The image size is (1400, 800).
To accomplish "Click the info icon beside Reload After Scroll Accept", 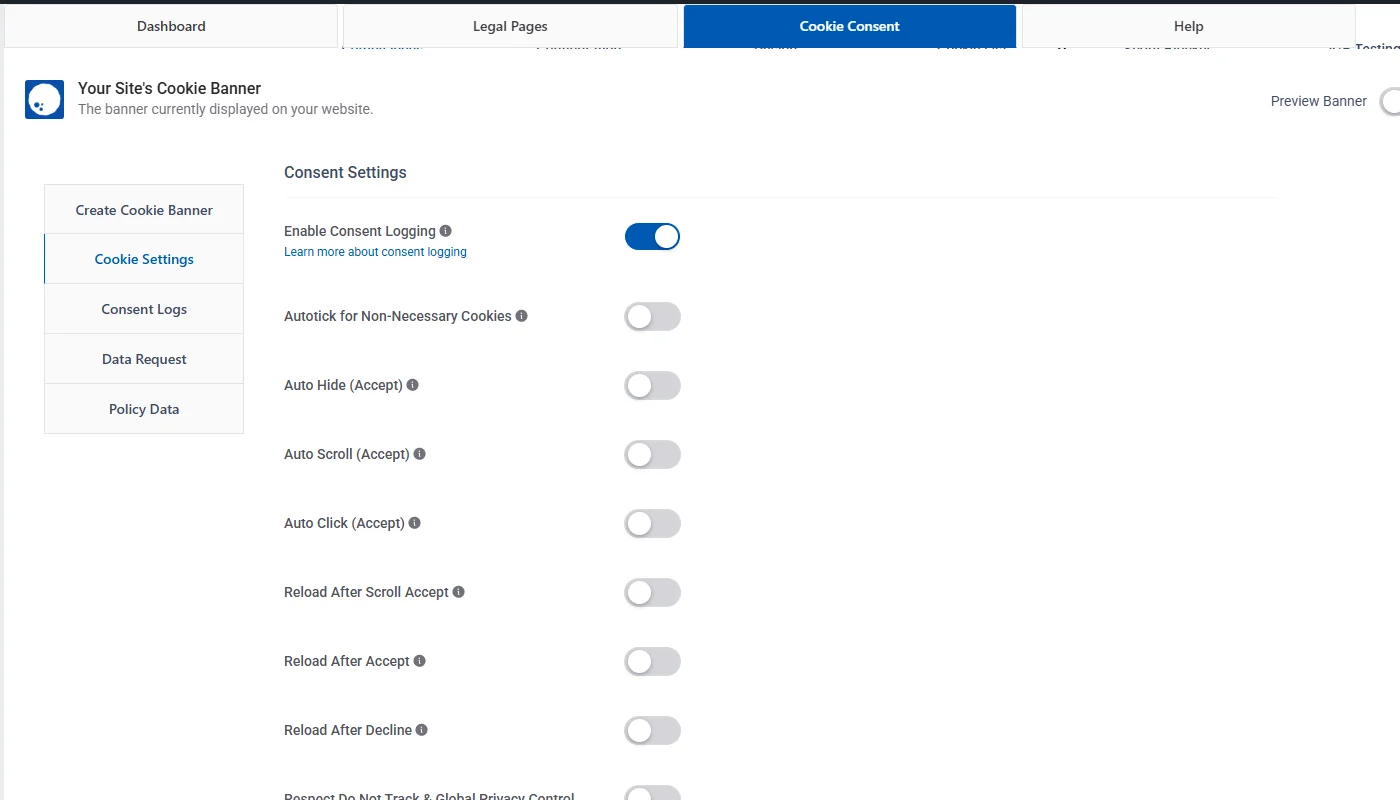I will tap(459, 591).
